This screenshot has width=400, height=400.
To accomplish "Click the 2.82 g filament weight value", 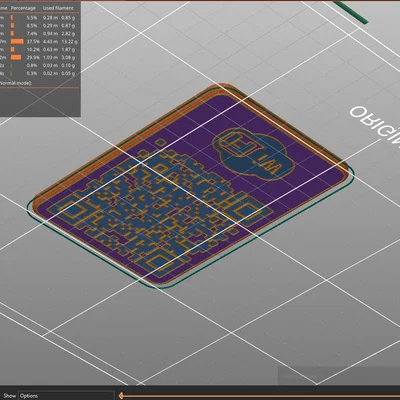I will pos(68,34).
